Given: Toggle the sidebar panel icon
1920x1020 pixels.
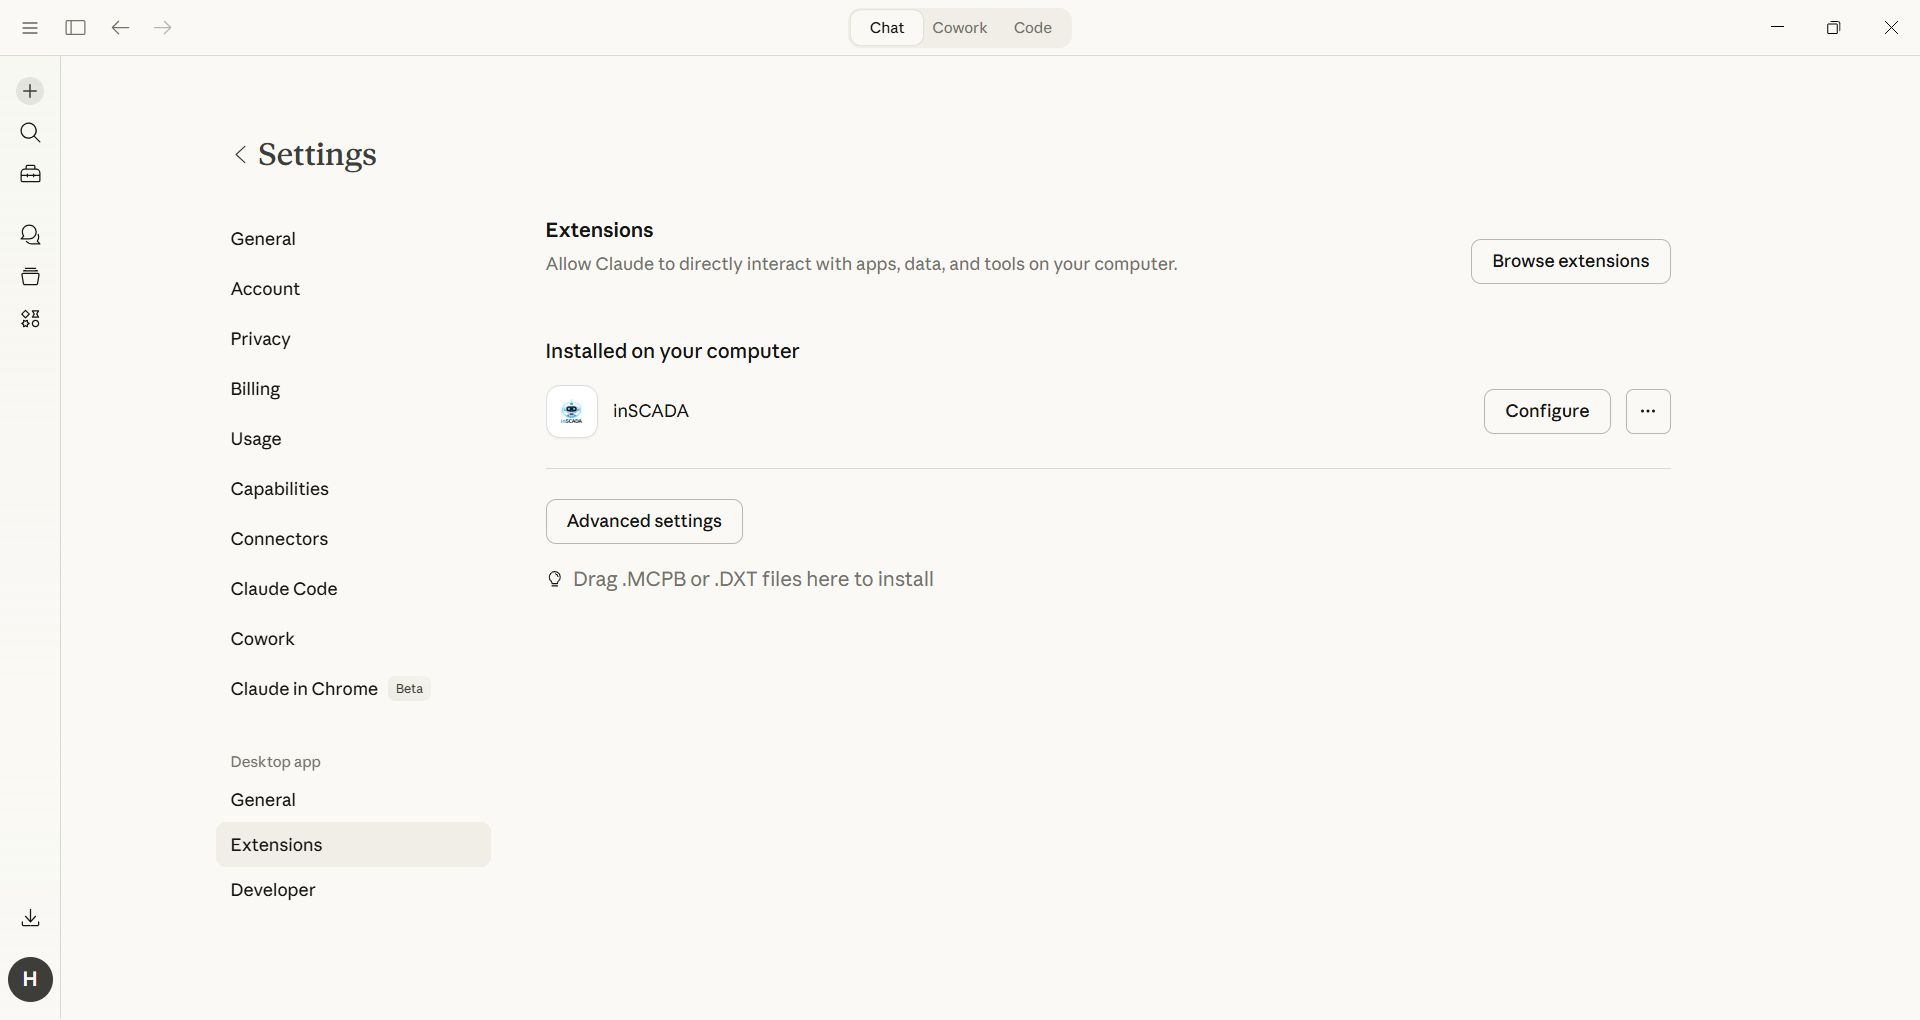Looking at the screenshot, I should (75, 28).
